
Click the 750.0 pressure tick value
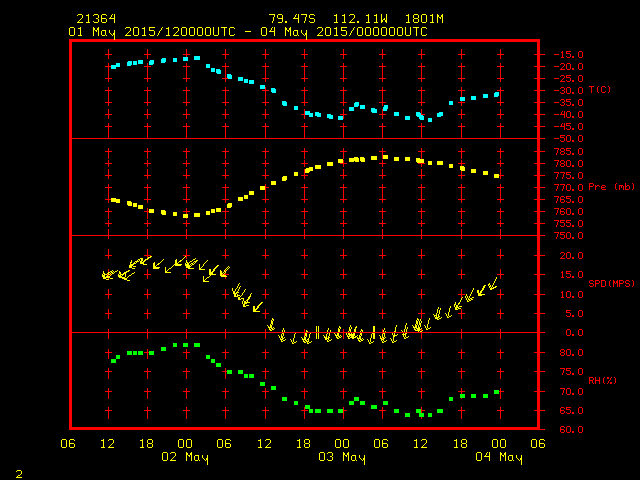point(569,236)
